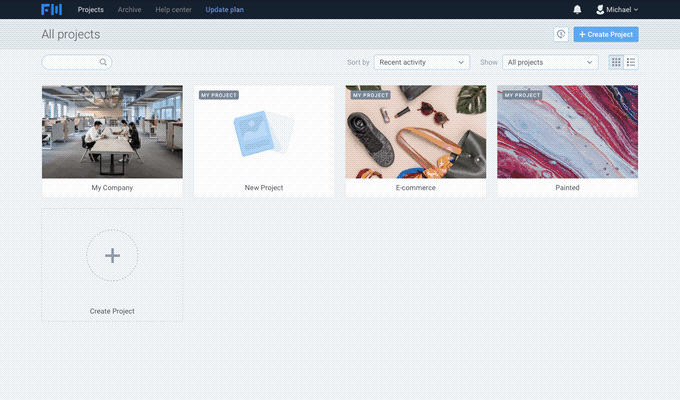Click the plus circle in Create Project card
The image size is (680, 400).
(x=112, y=256)
